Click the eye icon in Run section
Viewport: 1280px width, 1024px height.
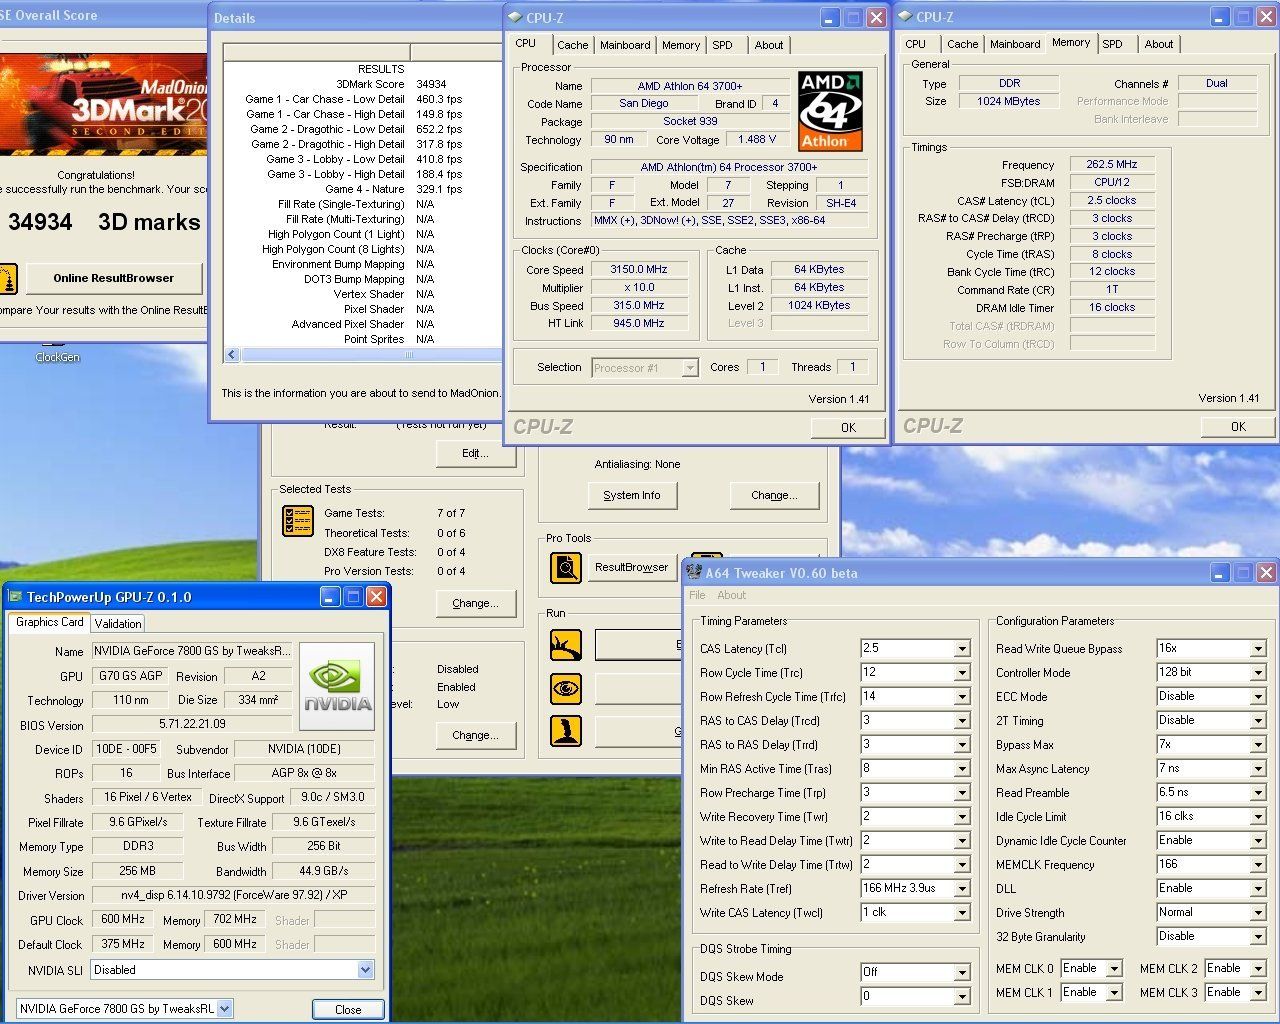click(566, 688)
